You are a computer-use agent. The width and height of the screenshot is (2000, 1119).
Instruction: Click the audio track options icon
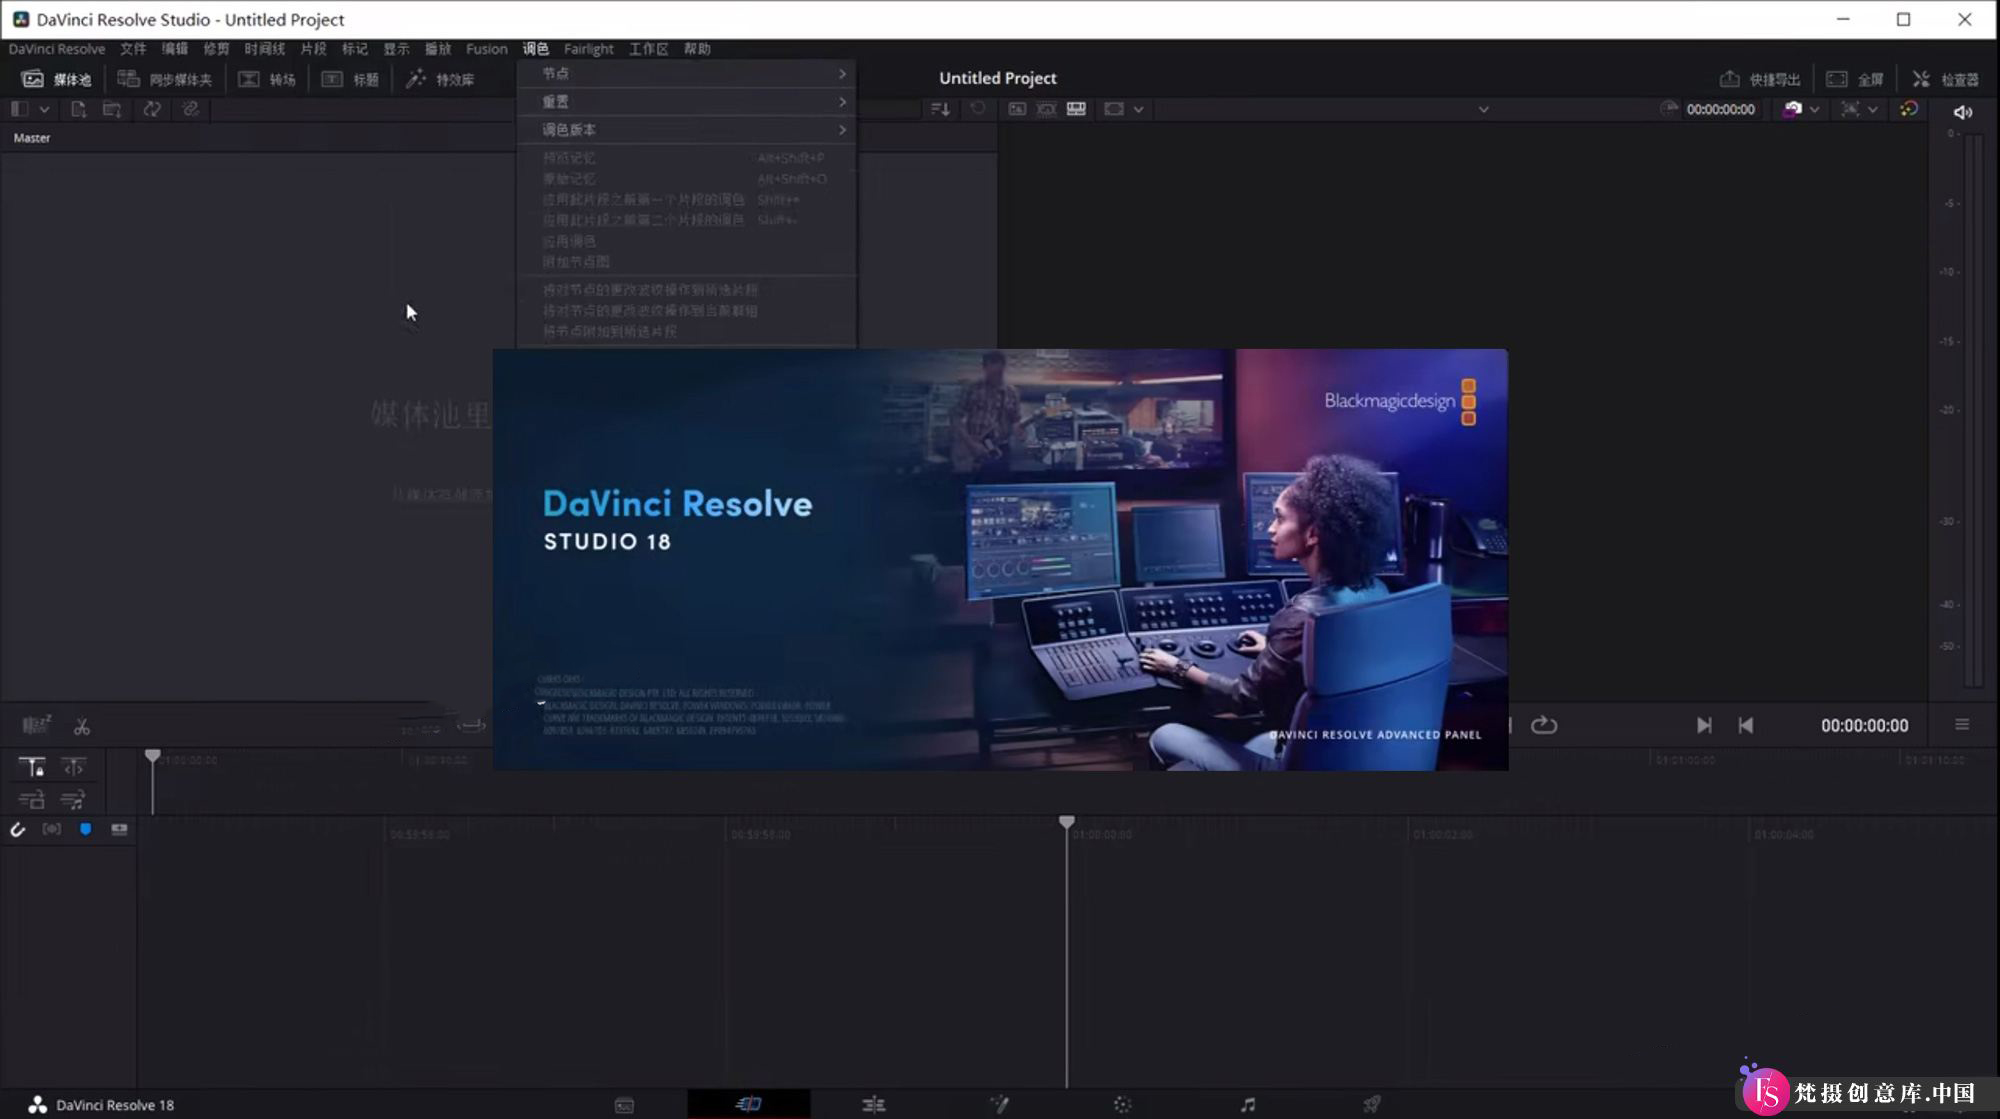73,799
